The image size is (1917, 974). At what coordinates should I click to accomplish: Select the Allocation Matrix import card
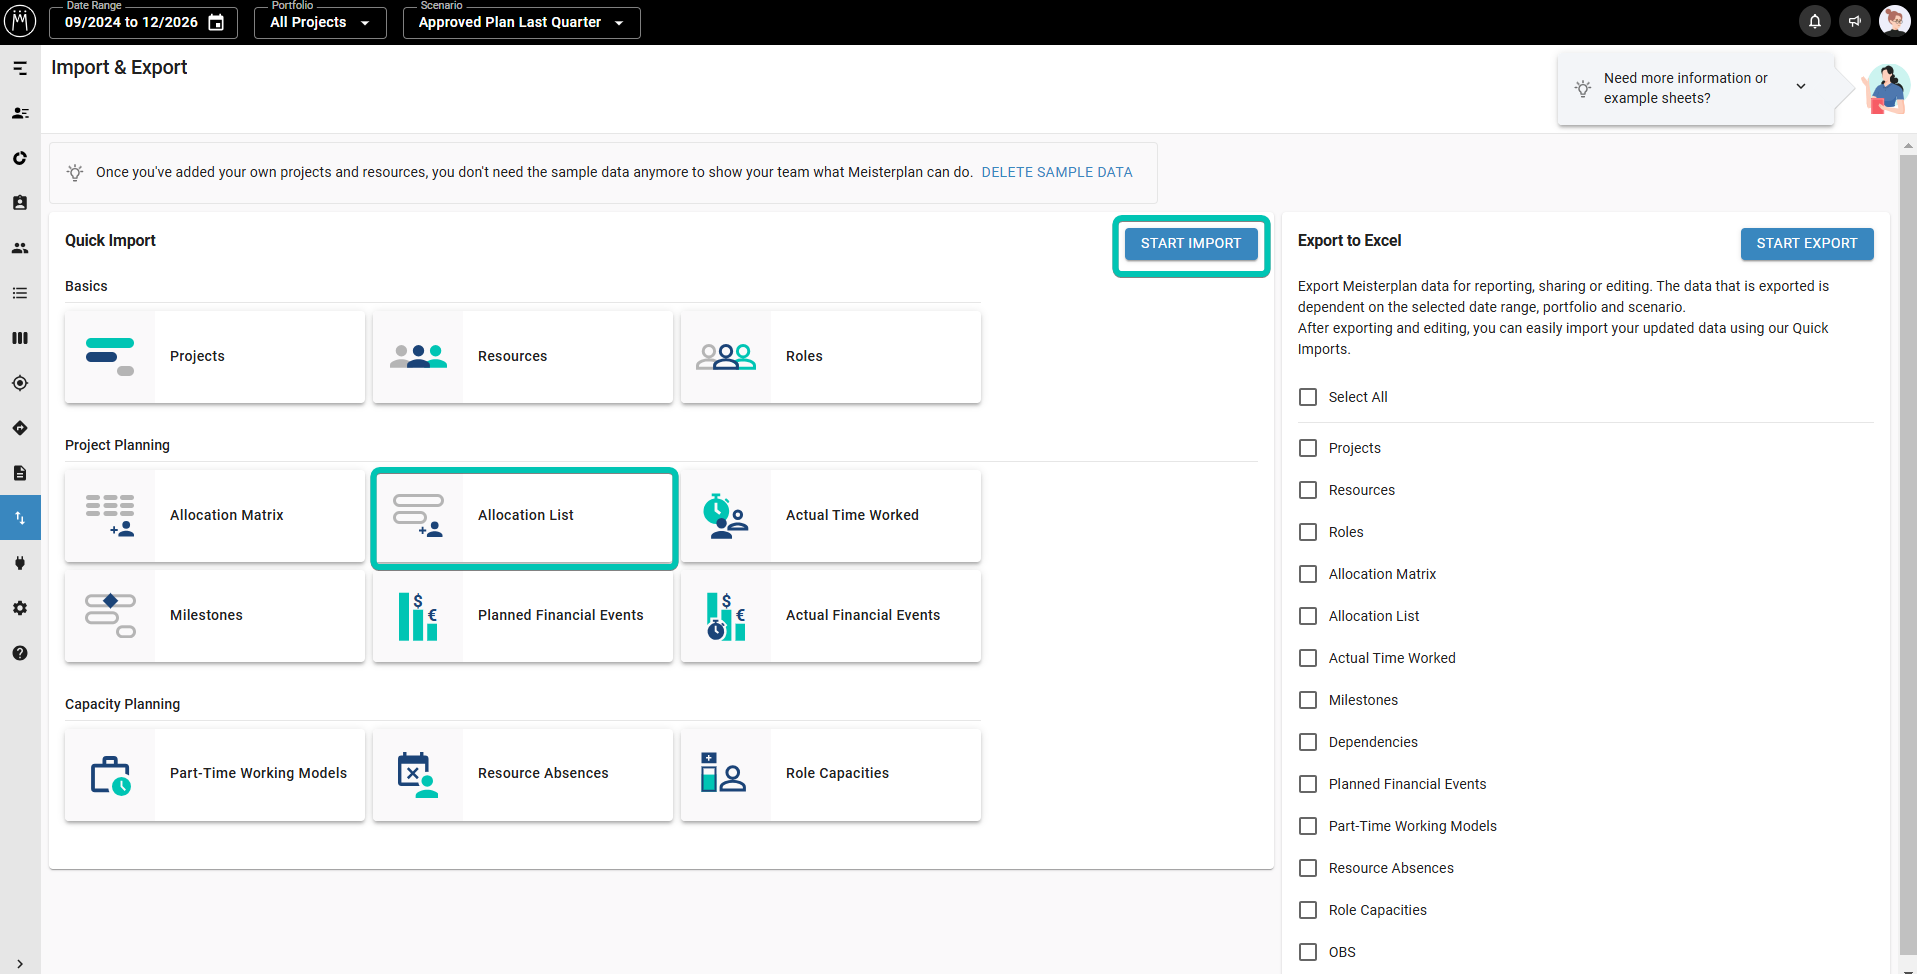coord(215,516)
